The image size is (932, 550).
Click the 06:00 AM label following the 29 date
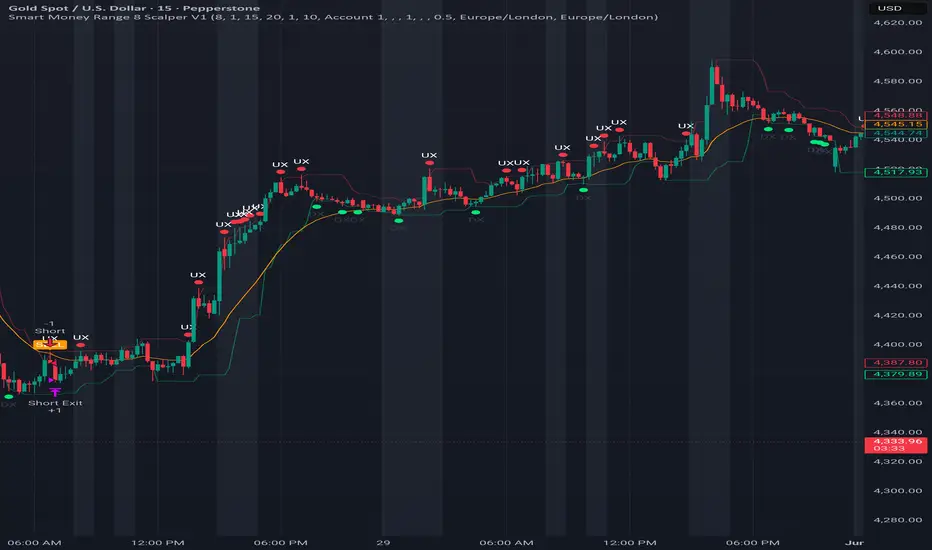506,542
